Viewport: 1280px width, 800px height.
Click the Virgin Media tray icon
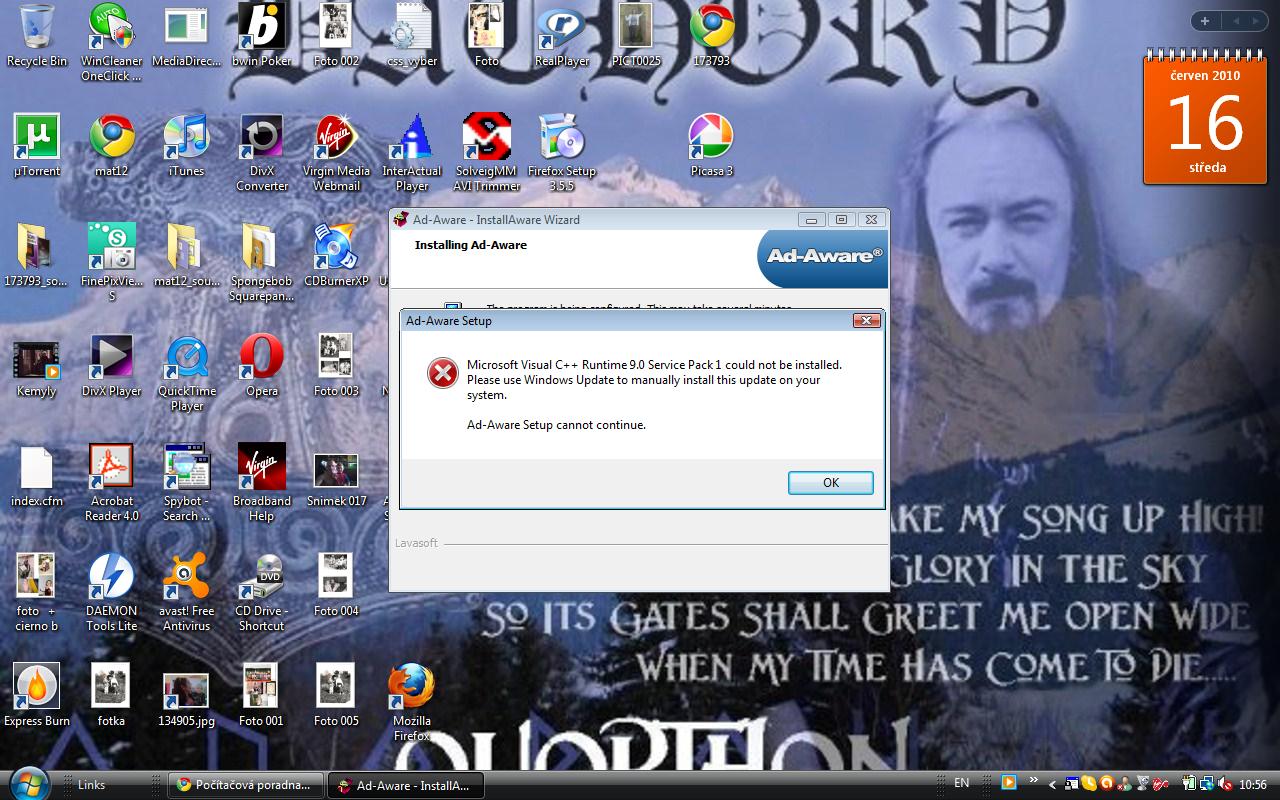(1161, 784)
